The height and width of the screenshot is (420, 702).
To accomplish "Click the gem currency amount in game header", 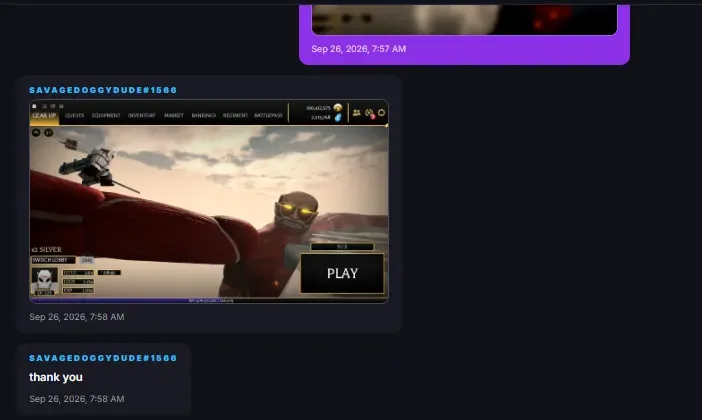I will pos(321,117).
